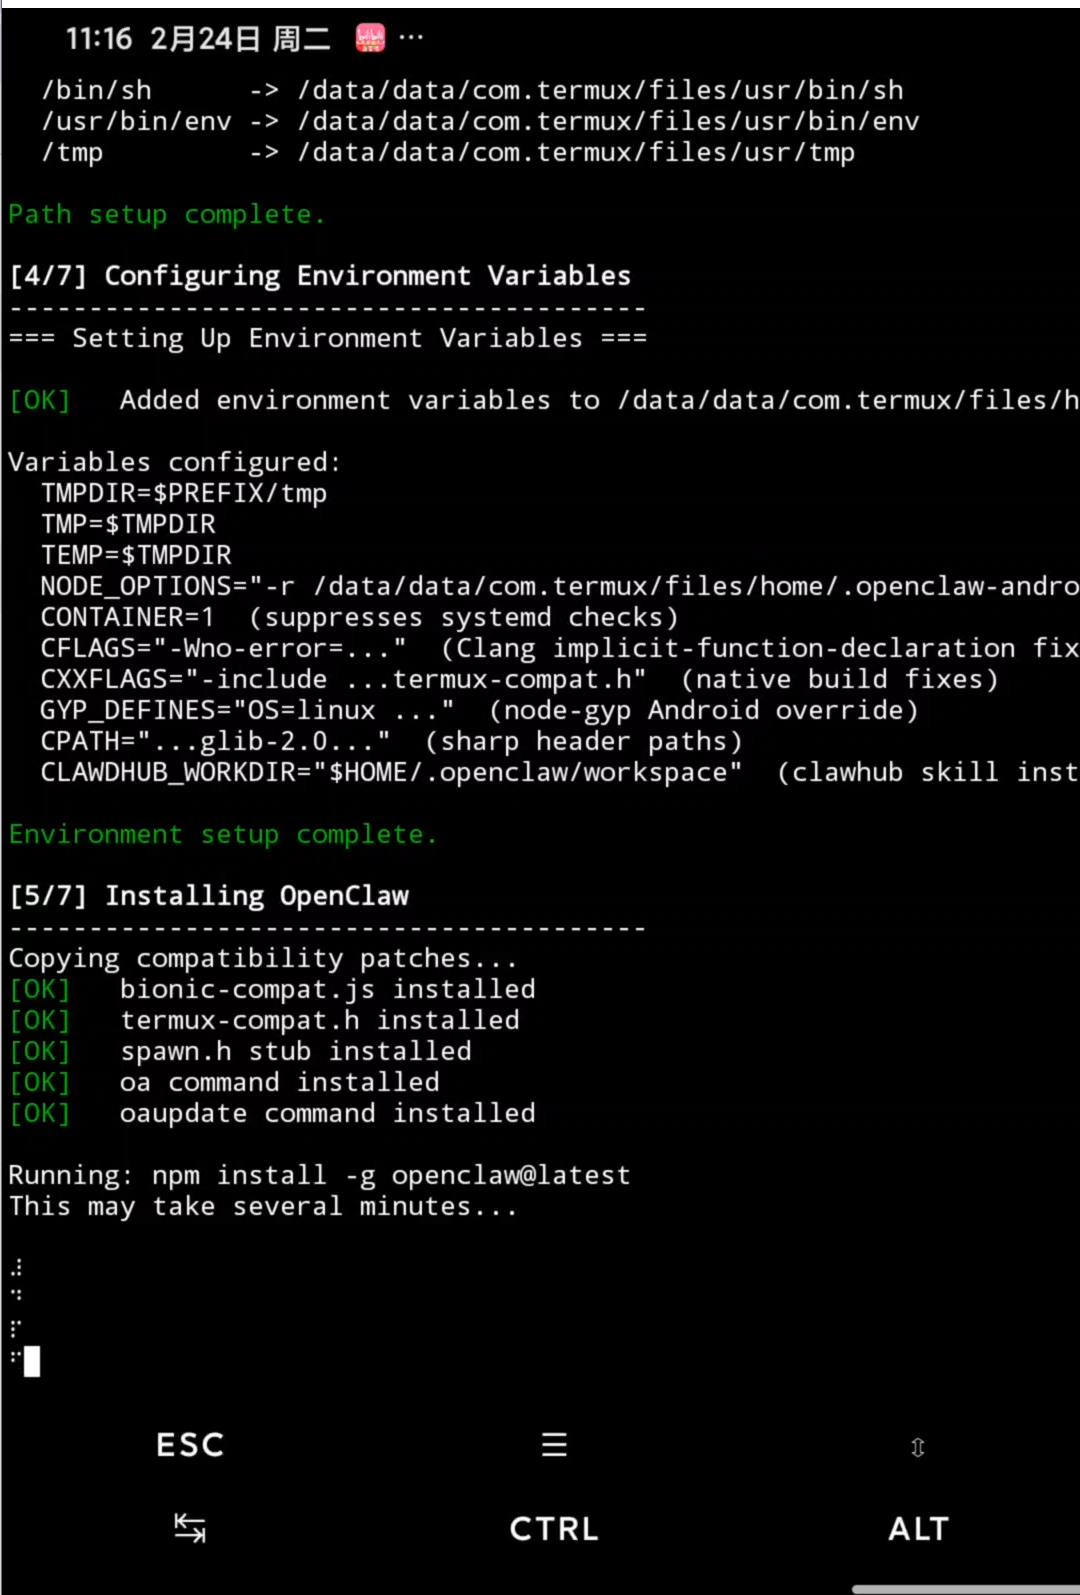Tap the up-down arrow key icon
1080x1595 pixels.
click(917, 1447)
